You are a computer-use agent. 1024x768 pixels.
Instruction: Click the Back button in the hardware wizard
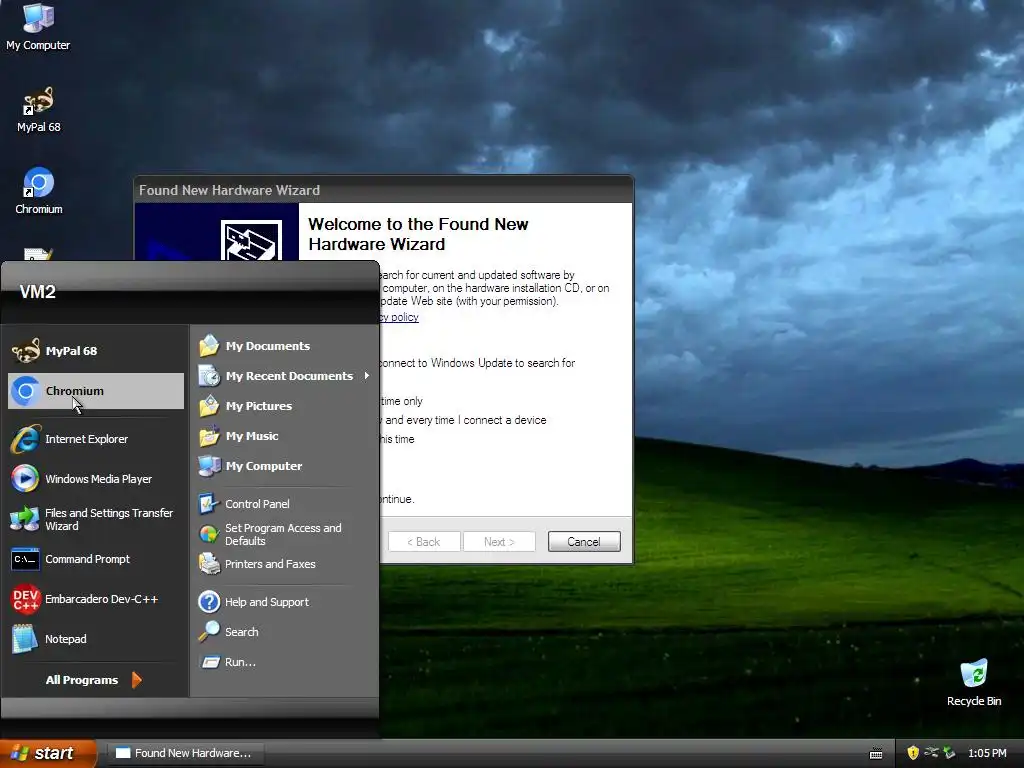point(424,541)
